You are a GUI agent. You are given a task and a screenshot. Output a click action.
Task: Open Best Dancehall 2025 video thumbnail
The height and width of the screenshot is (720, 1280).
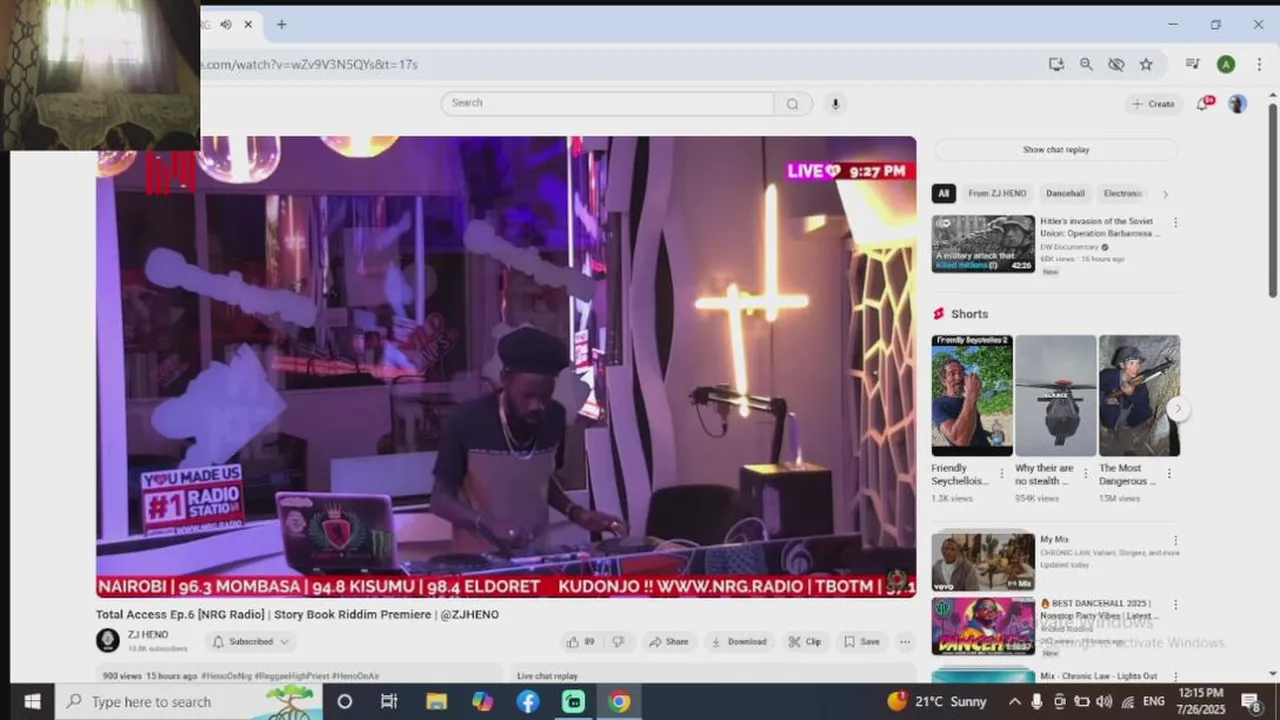983,627
